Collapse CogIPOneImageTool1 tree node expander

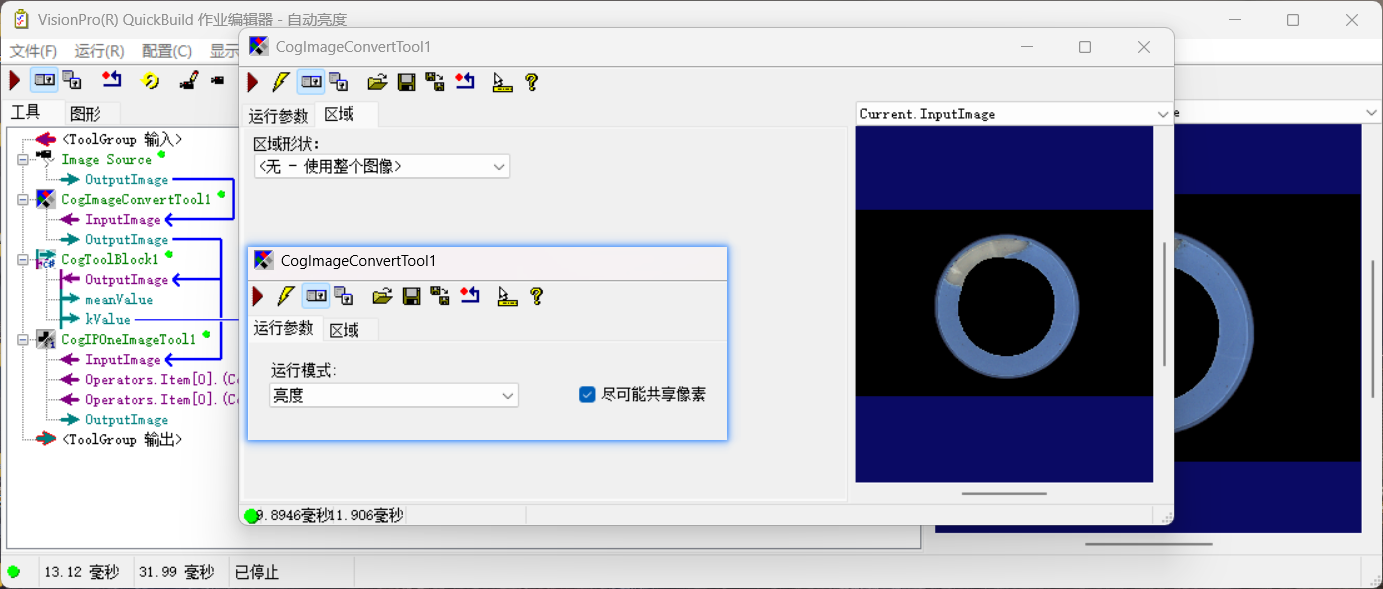point(23,339)
